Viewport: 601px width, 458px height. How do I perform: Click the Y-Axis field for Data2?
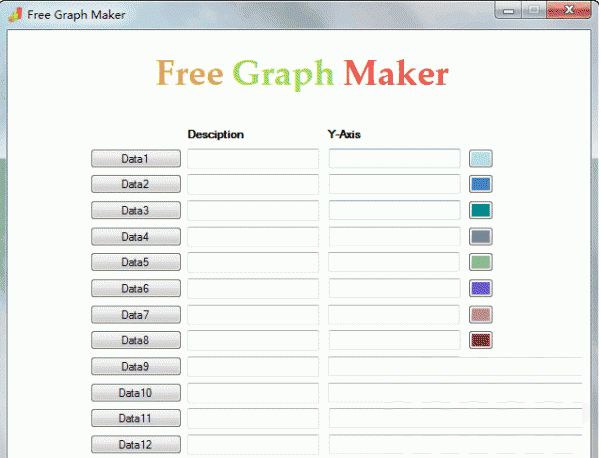tap(394, 184)
